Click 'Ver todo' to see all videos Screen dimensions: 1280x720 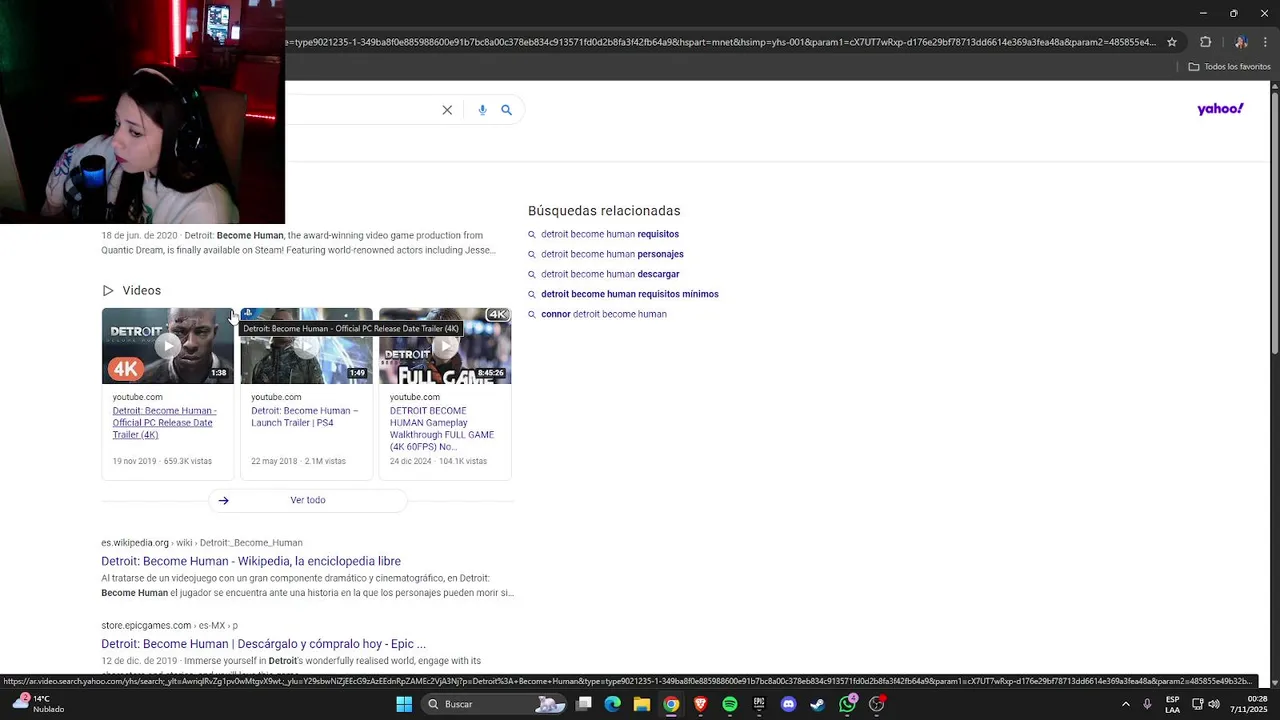point(308,500)
